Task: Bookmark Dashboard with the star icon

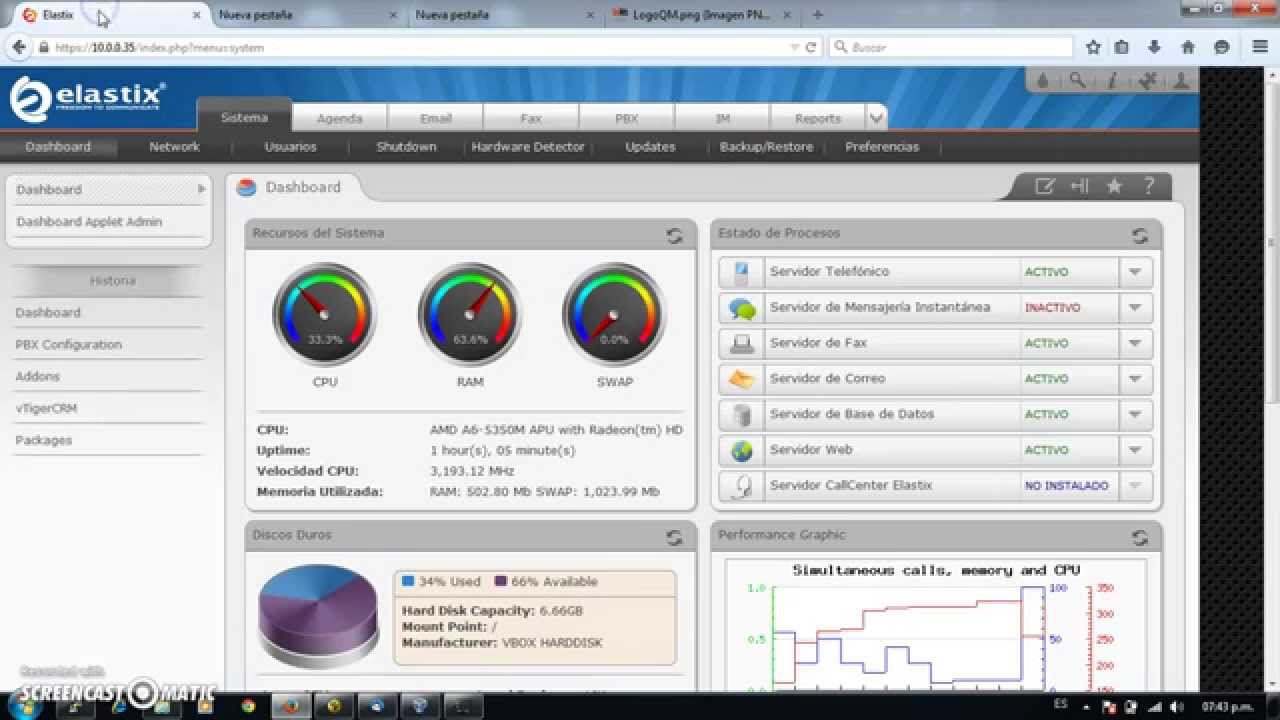Action: tap(1114, 186)
